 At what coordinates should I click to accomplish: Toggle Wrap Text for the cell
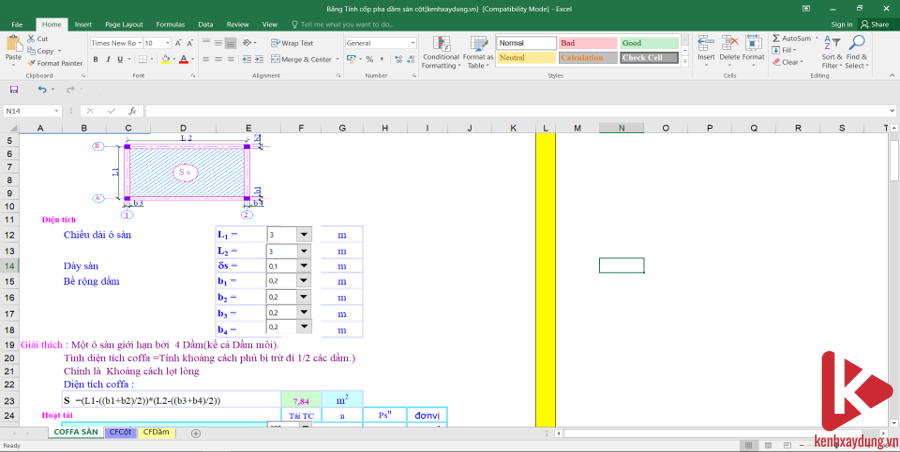pos(276,43)
